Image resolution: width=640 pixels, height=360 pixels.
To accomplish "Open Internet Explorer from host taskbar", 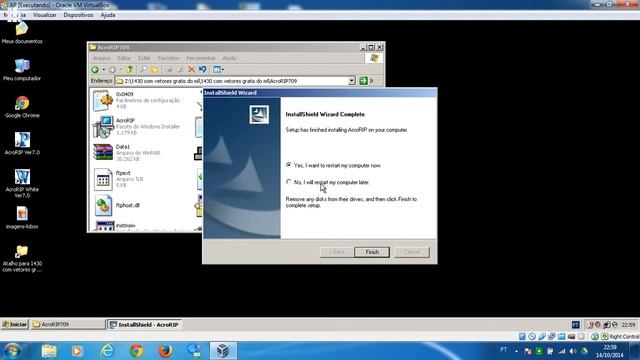I will pos(107,351).
